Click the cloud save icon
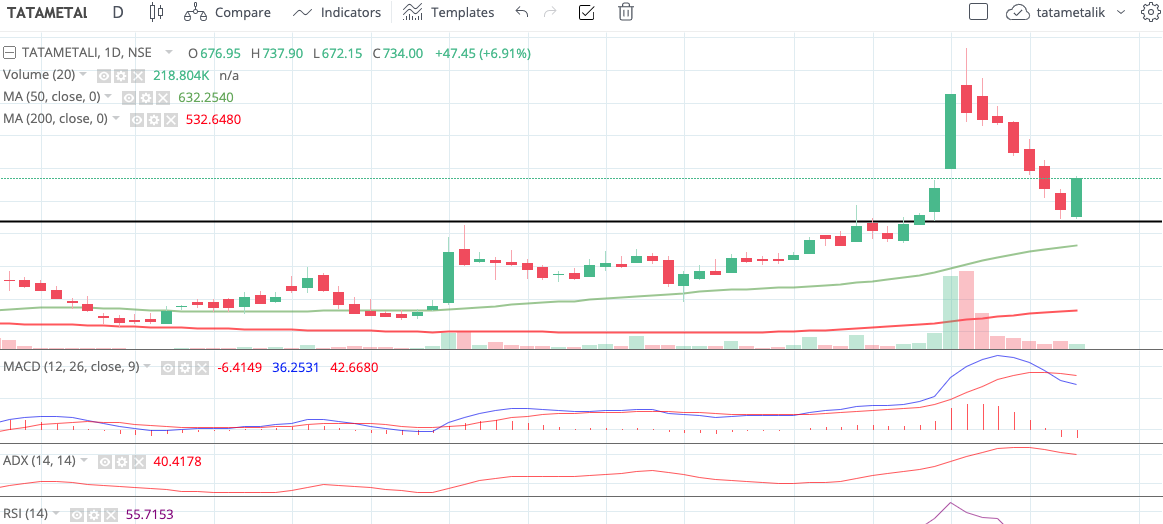 tap(1018, 13)
